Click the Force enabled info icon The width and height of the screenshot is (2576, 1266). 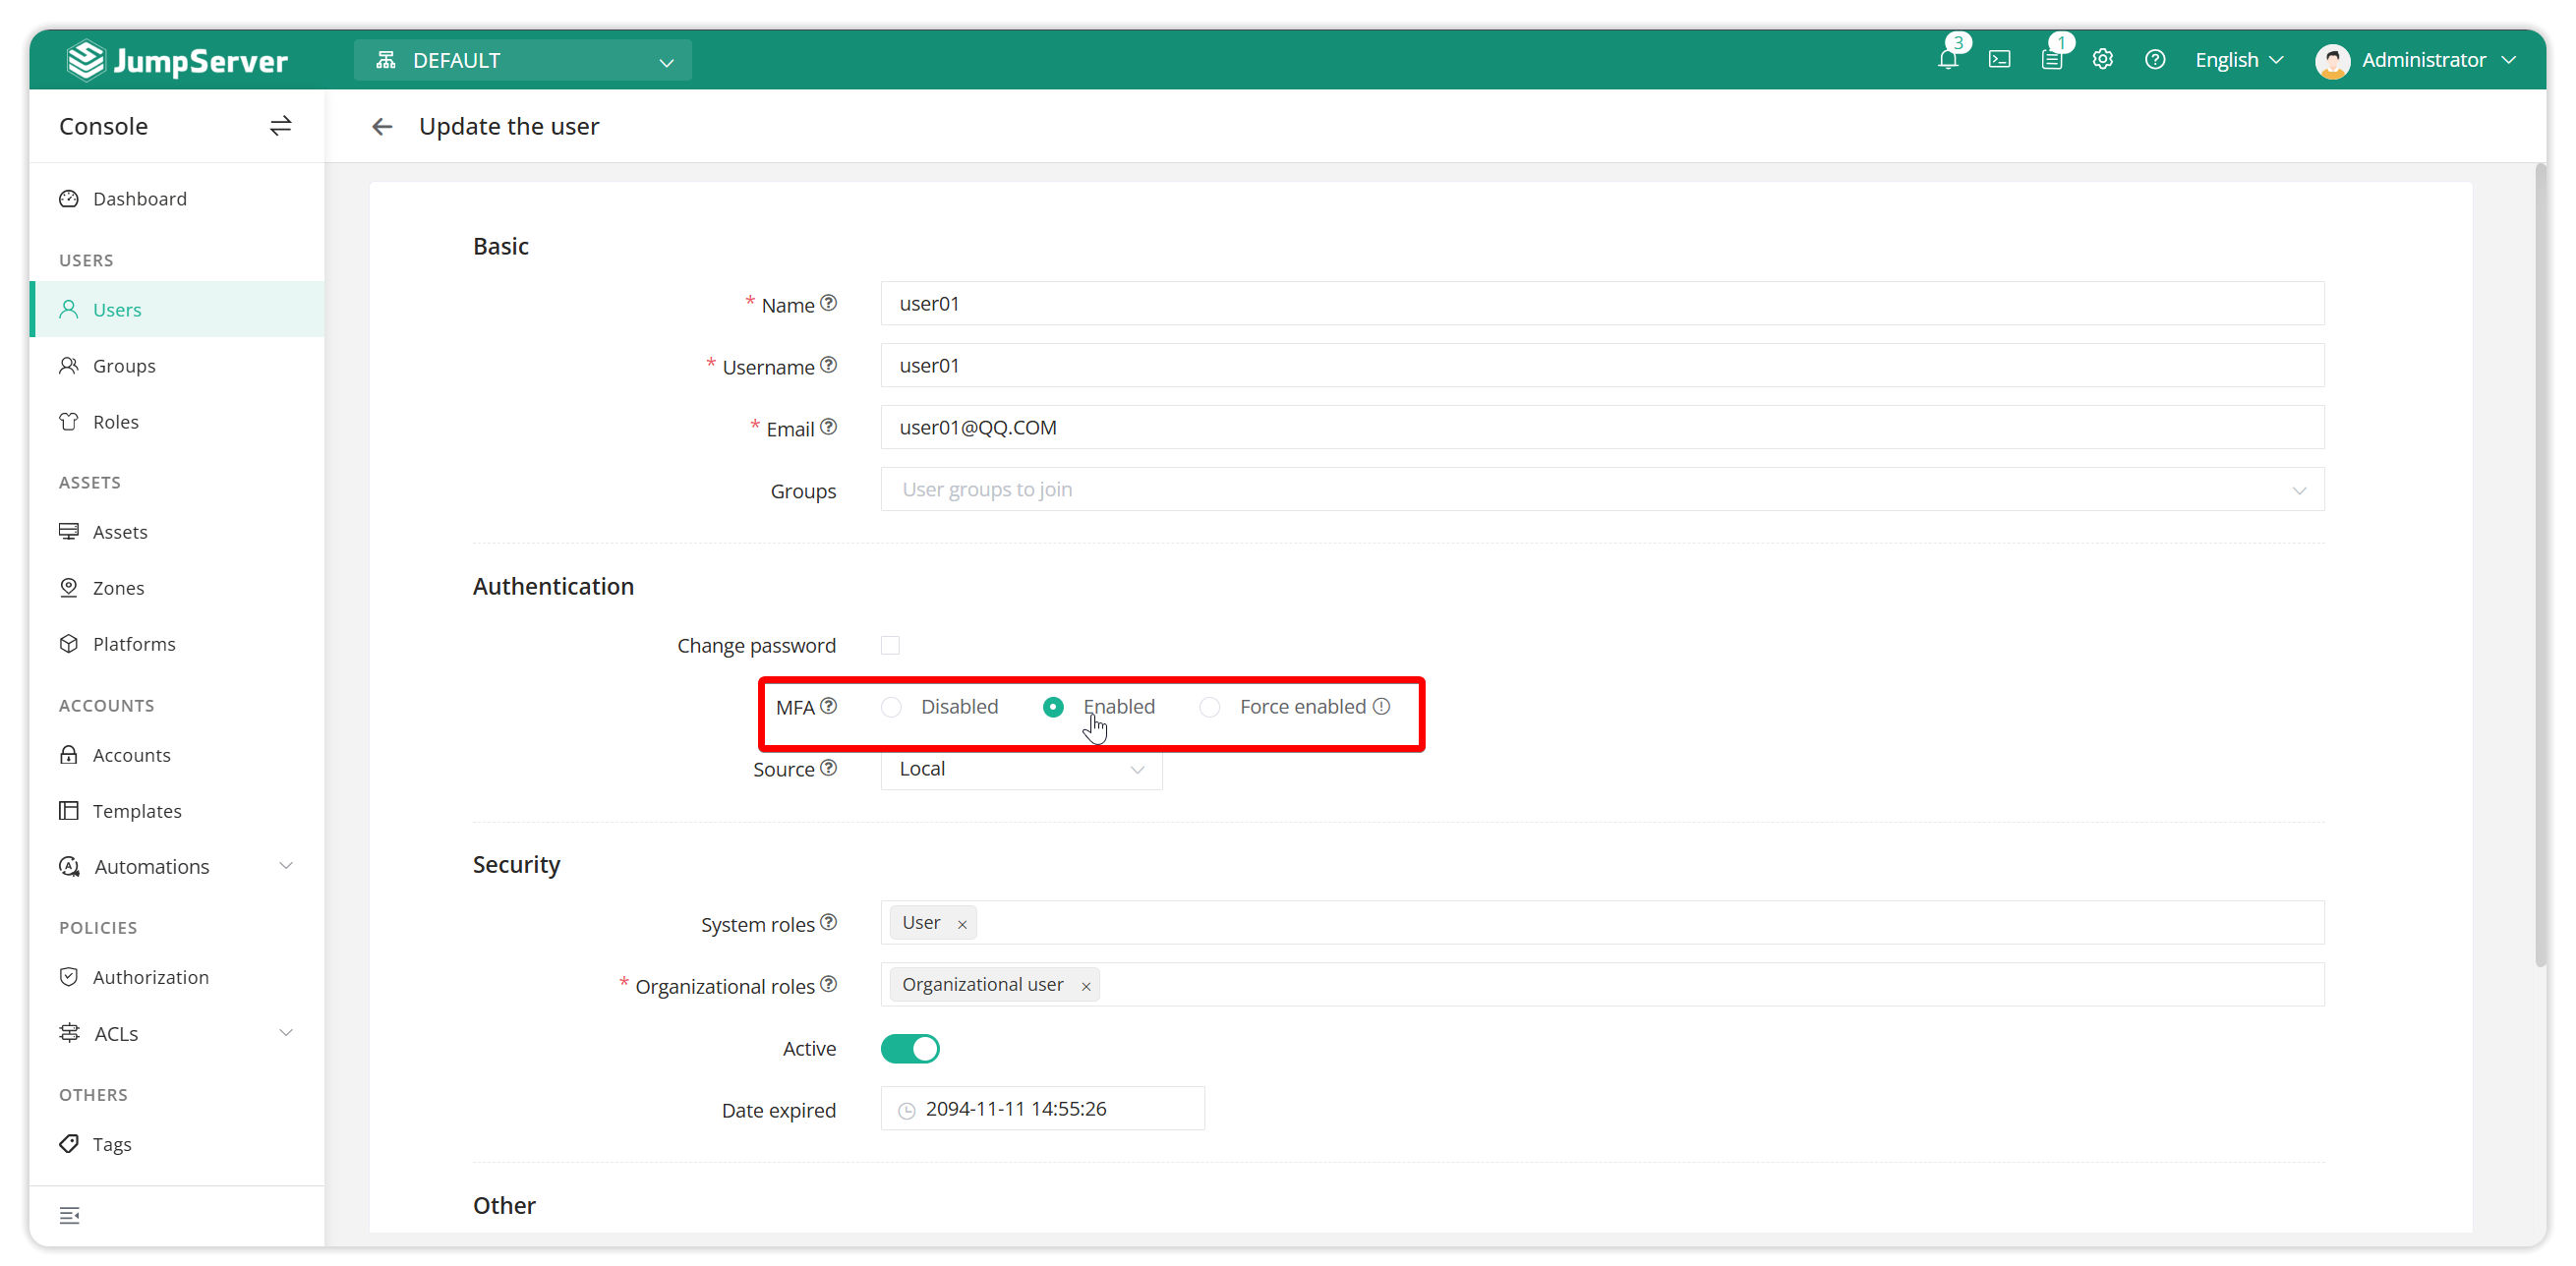(1382, 706)
